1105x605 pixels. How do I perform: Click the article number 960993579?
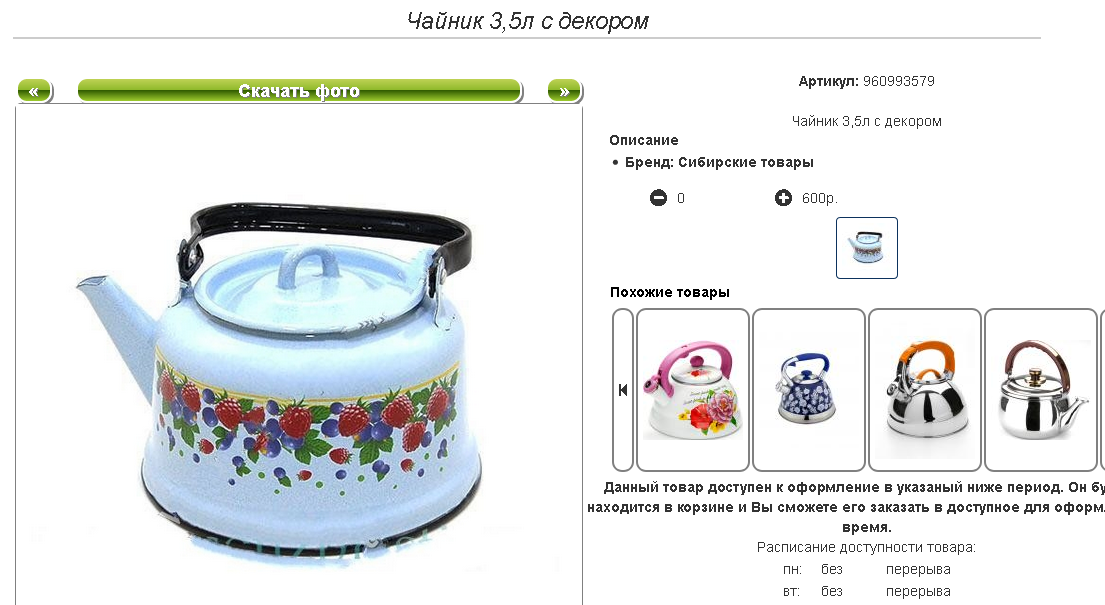pyautogui.click(x=899, y=81)
